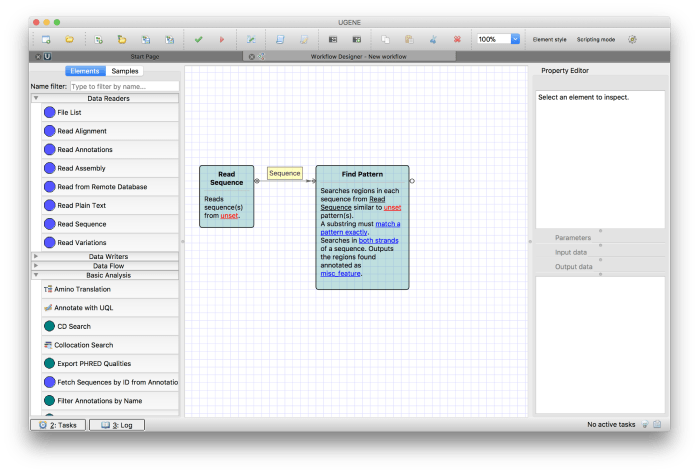The image size is (699, 473).
Task: Click the red Delete icon in toolbar
Action: tap(457, 39)
